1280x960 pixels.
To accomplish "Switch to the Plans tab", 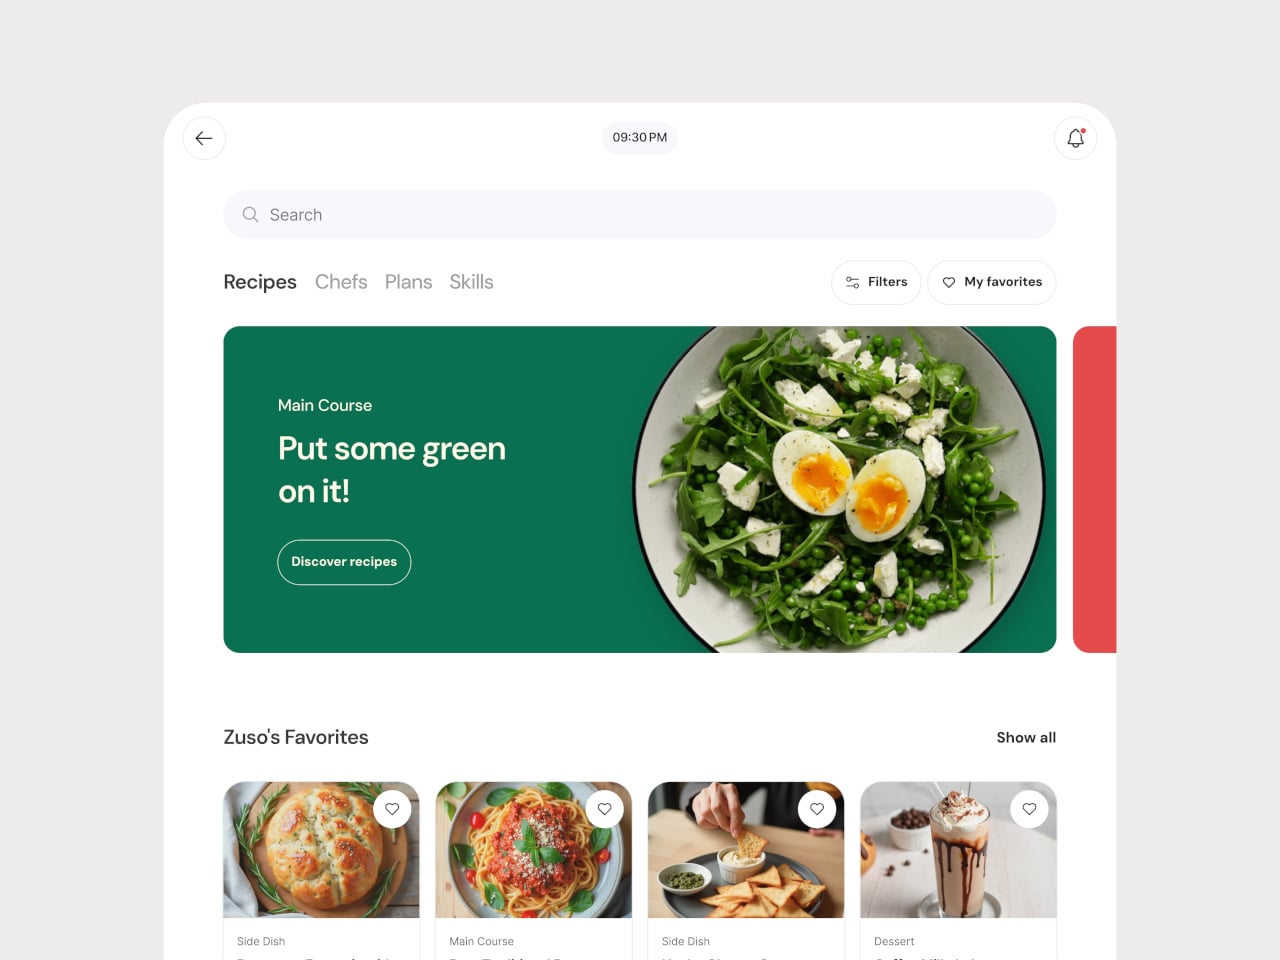I will (x=408, y=282).
